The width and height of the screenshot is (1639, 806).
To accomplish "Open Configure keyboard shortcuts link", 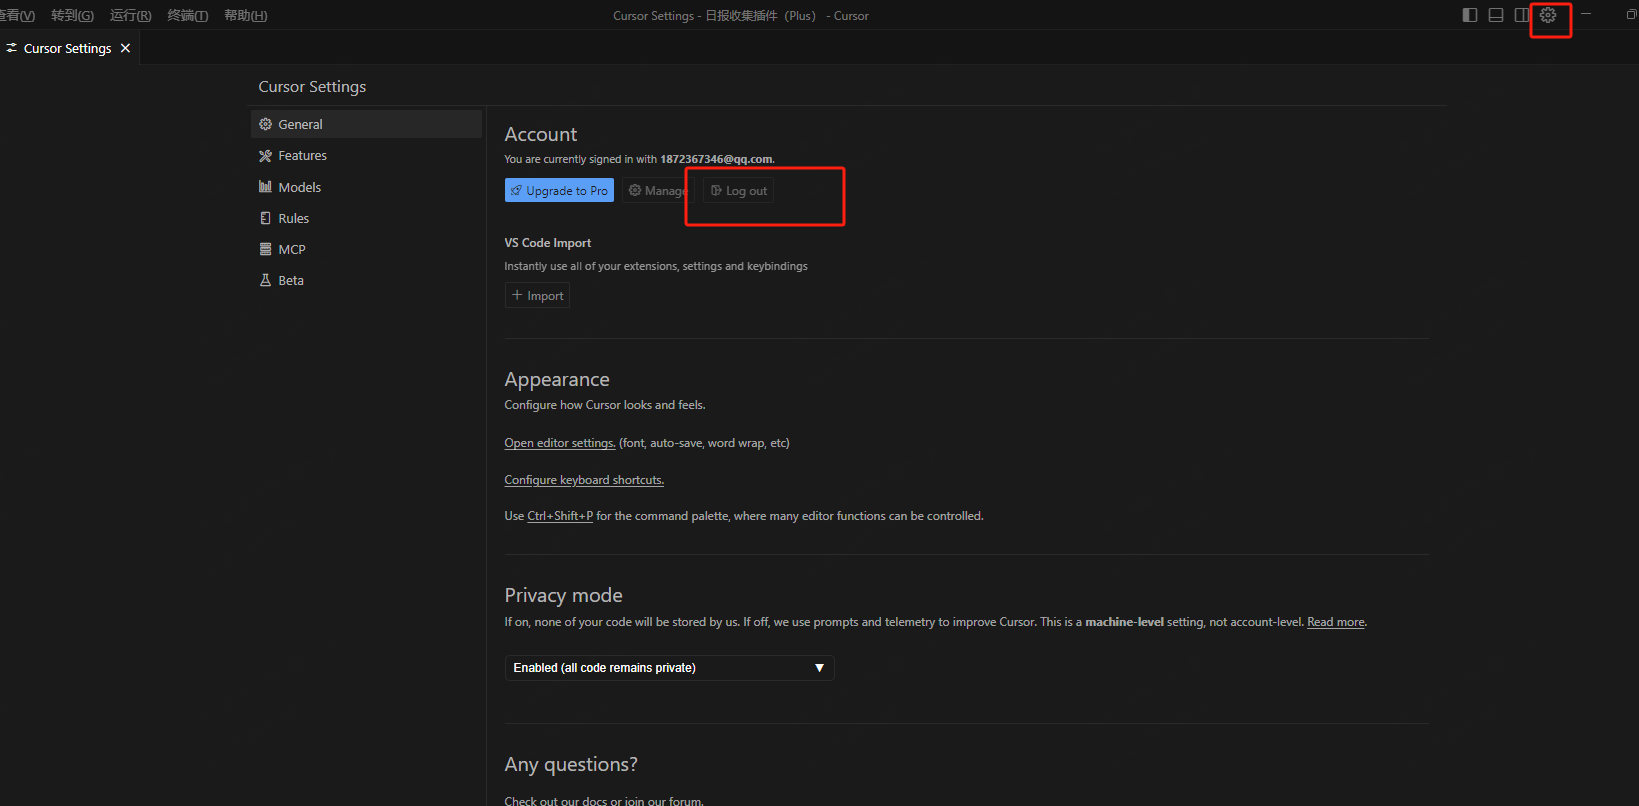I will click(584, 480).
